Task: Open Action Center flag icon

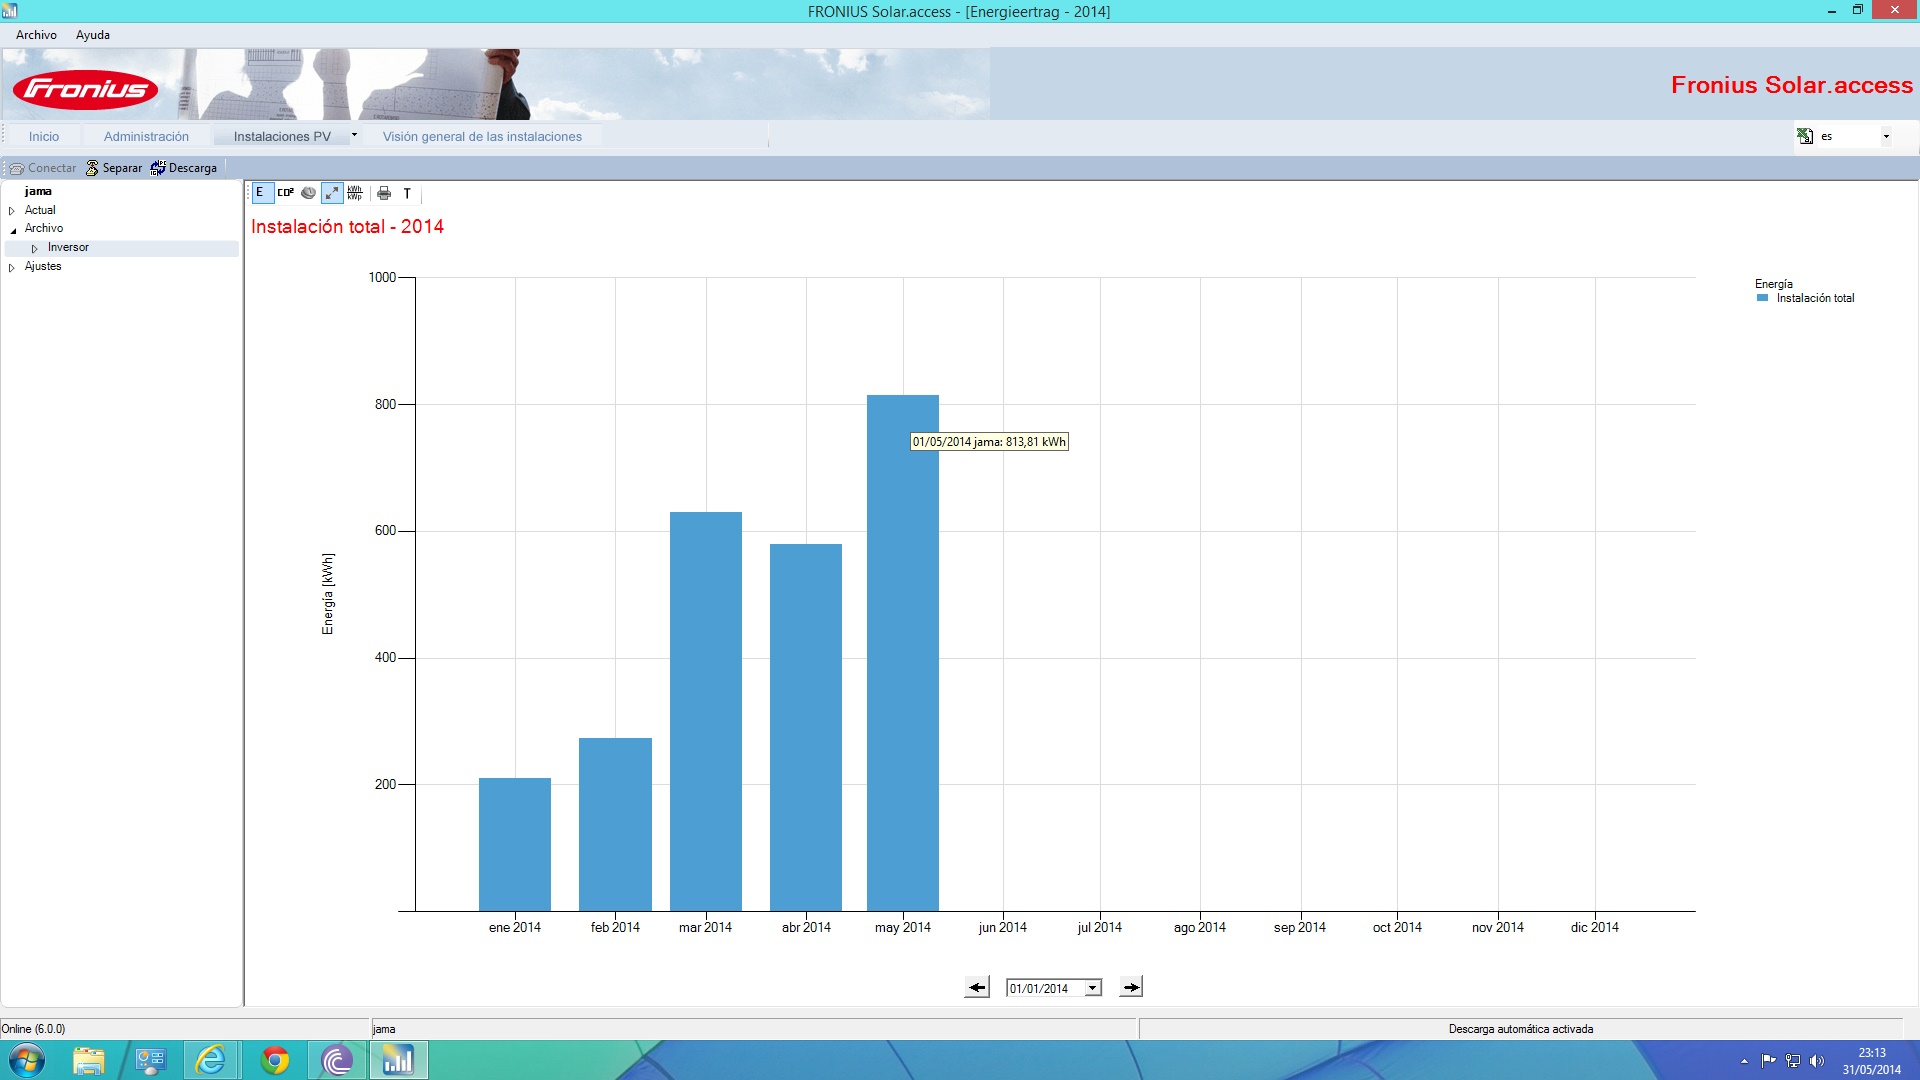Action: coord(1768,1061)
